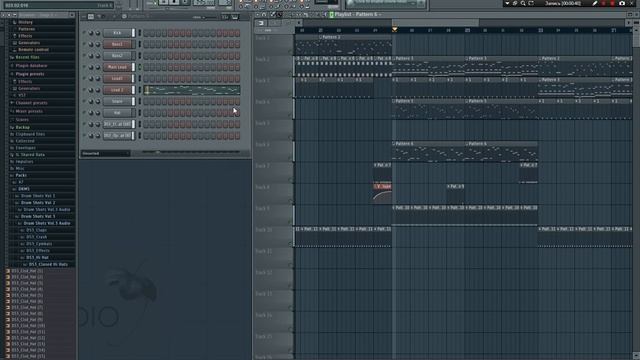Toggle the Lead 2 channel select indicator
Screen dimensions: 640x360
[x=140, y=90]
